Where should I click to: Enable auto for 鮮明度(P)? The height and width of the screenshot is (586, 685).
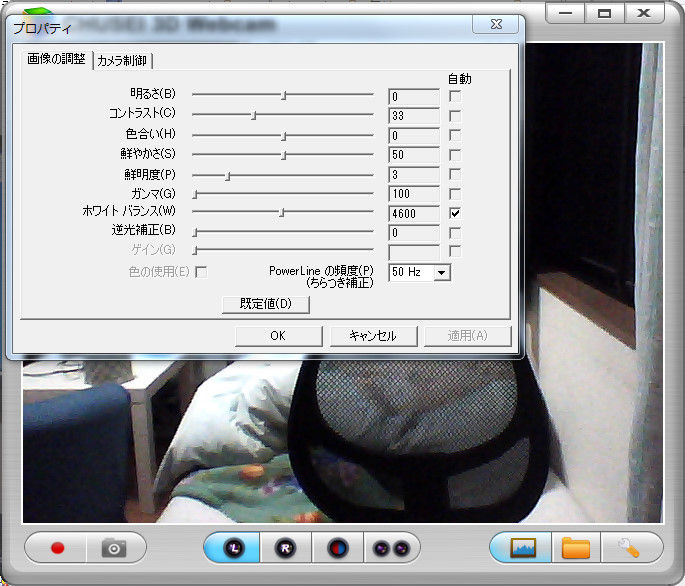pos(455,174)
